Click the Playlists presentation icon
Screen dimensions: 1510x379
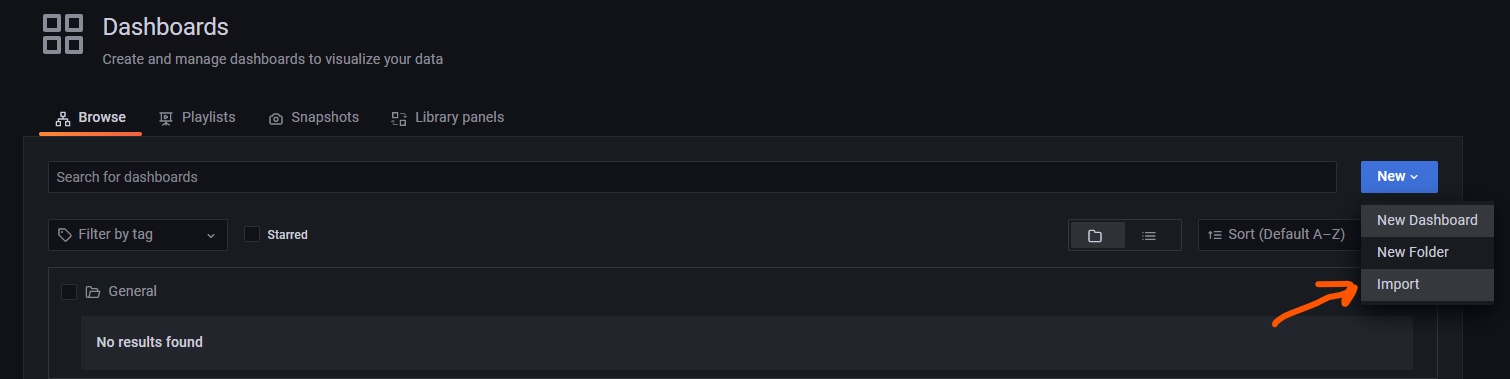pyautogui.click(x=166, y=118)
